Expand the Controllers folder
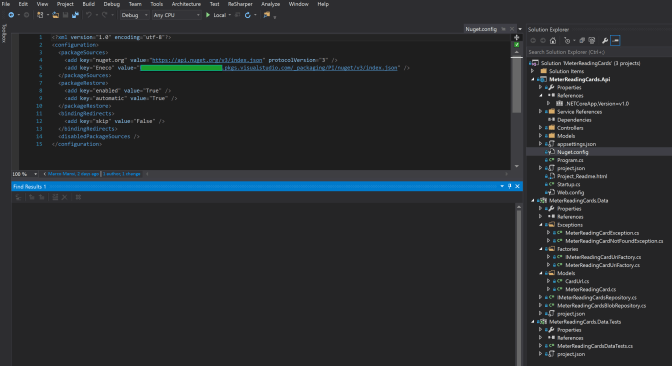The width and height of the screenshot is (672, 366). [540, 128]
